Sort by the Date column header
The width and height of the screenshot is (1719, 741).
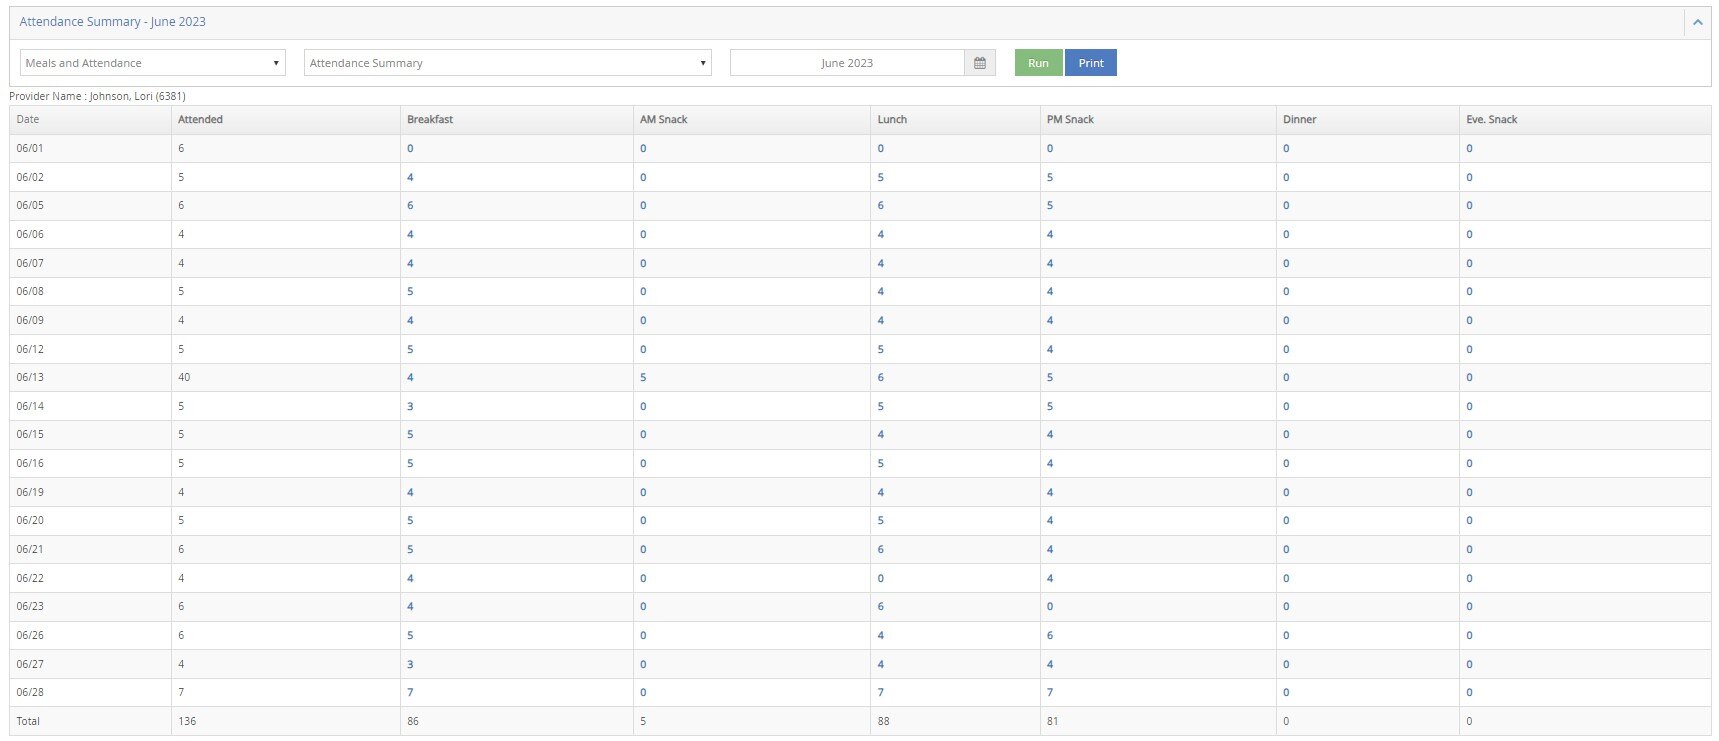tap(28, 119)
